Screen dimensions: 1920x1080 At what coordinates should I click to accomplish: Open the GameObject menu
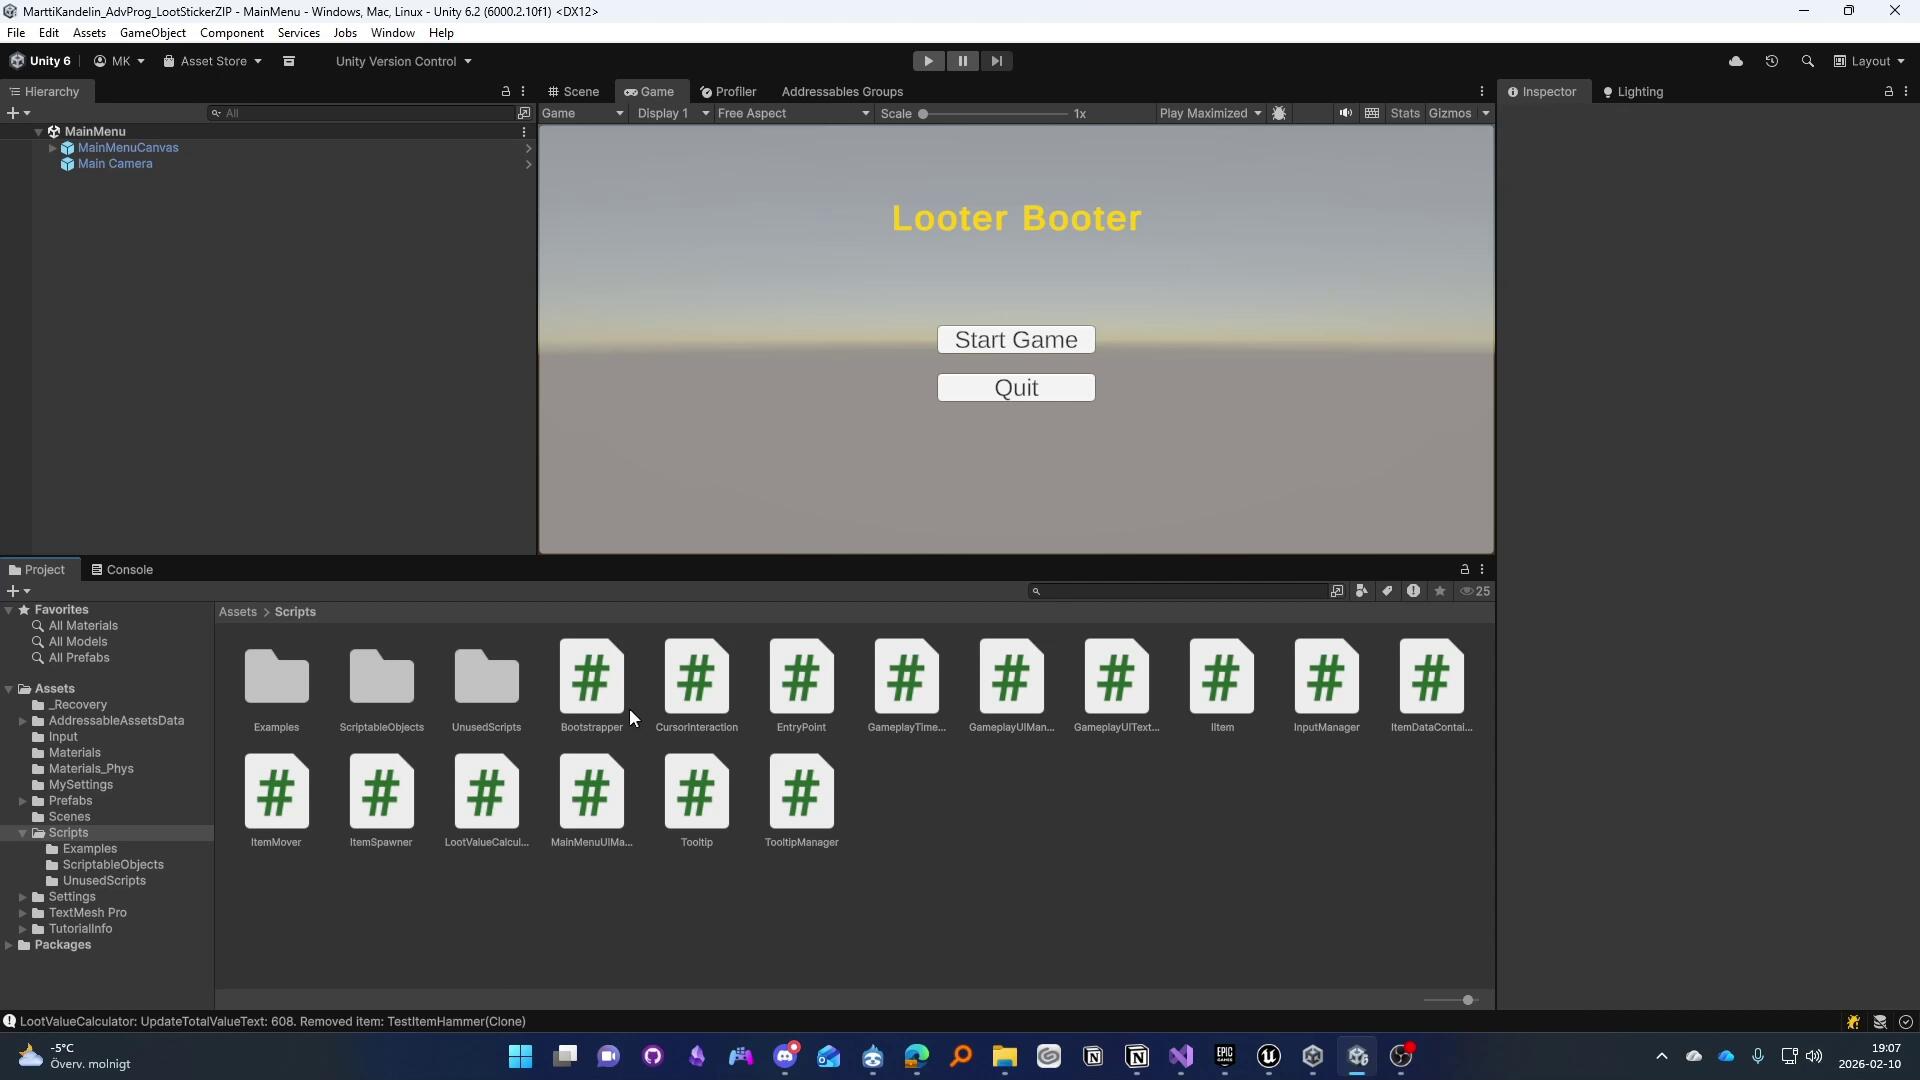[152, 33]
